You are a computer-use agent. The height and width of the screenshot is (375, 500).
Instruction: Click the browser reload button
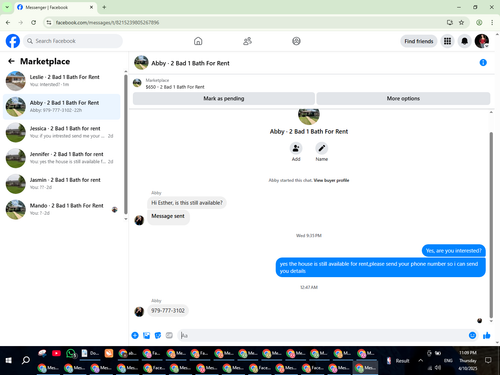click(33, 22)
